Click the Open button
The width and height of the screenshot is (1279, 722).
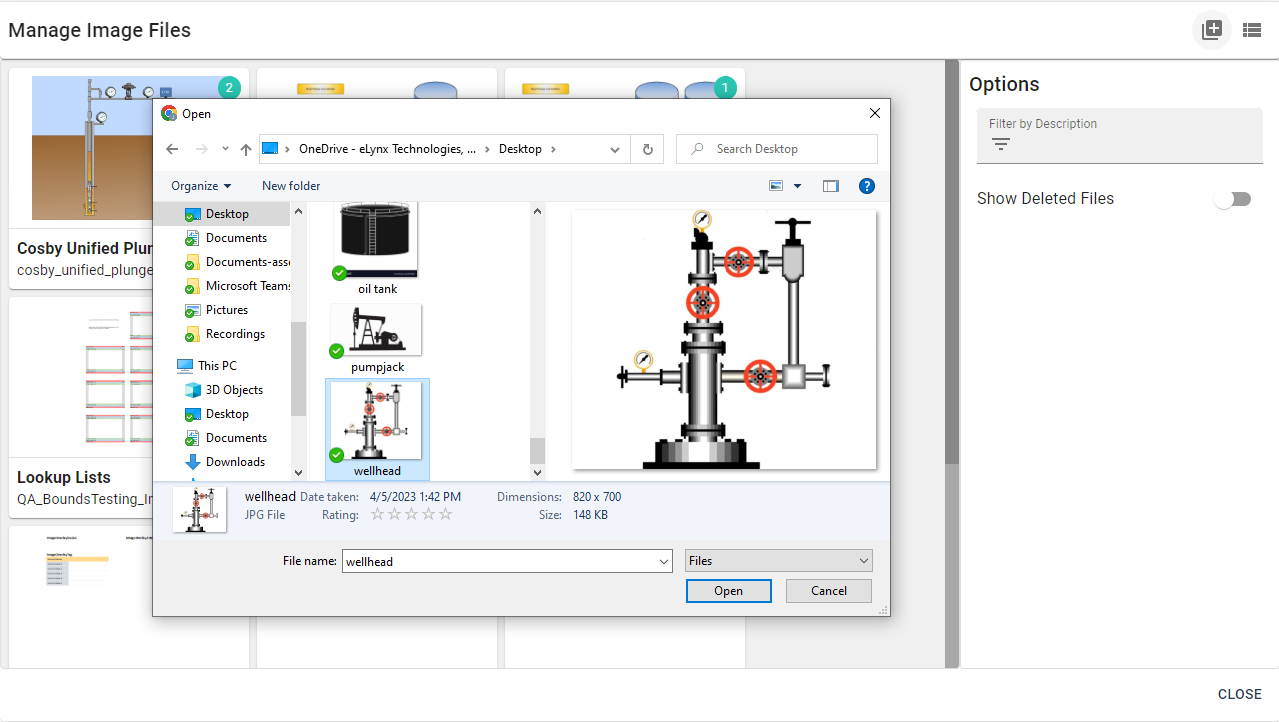tap(728, 590)
